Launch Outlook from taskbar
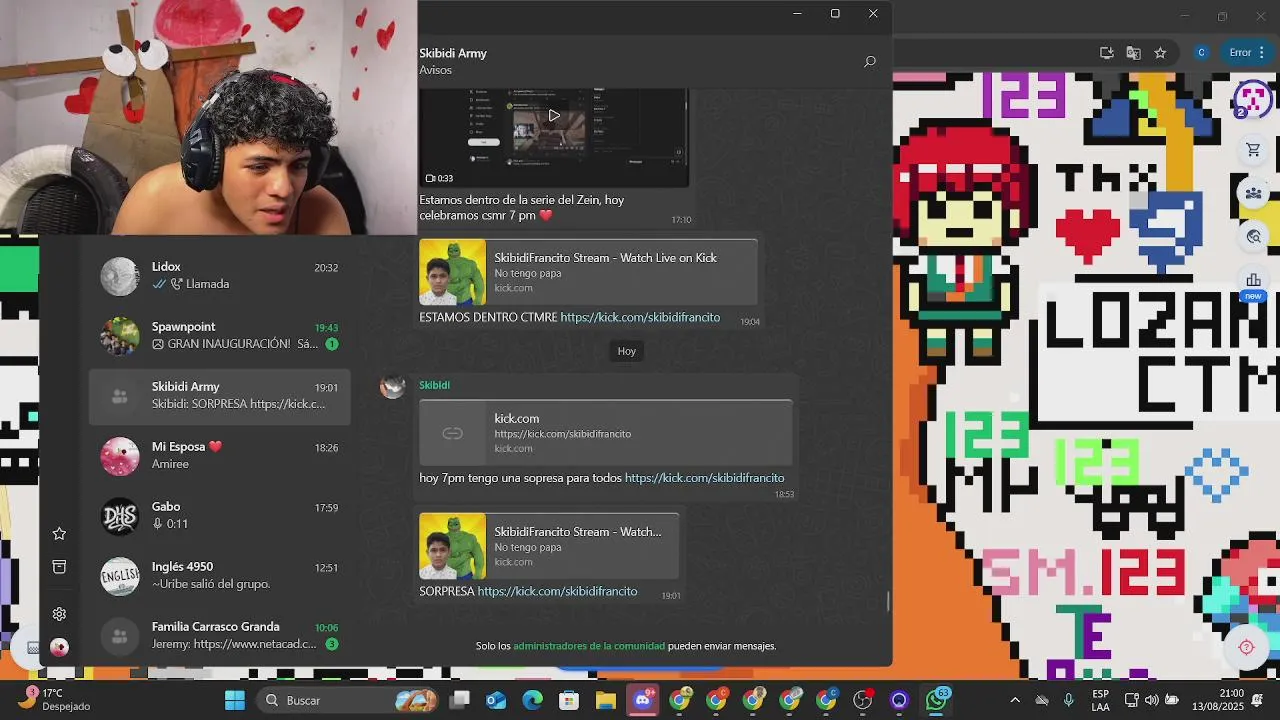 tap(496, 700)
